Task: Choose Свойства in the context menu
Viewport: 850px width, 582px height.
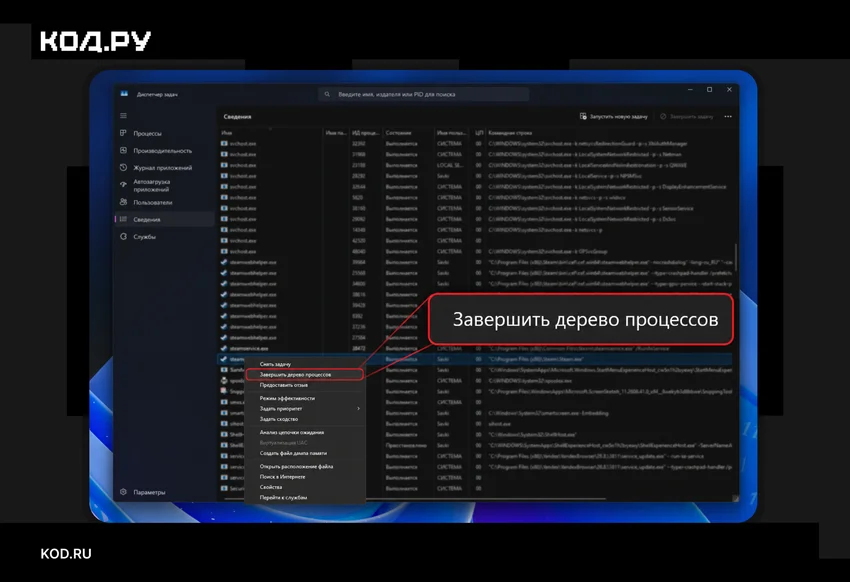Action: [271, 487]
